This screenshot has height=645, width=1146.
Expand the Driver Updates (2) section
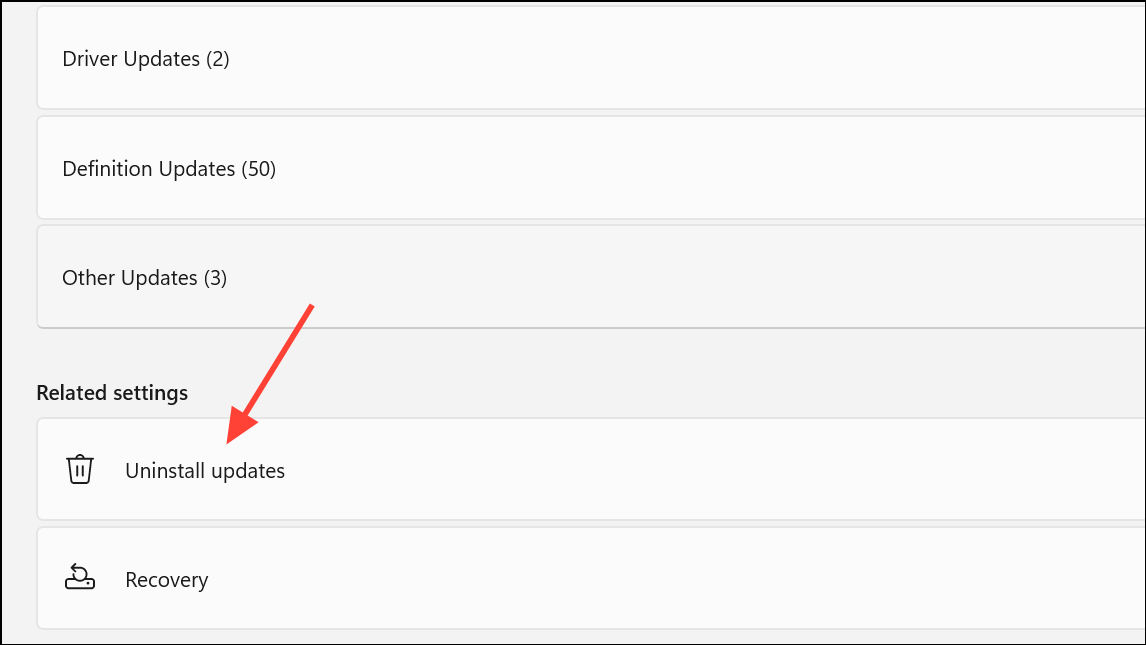[591, 58]
